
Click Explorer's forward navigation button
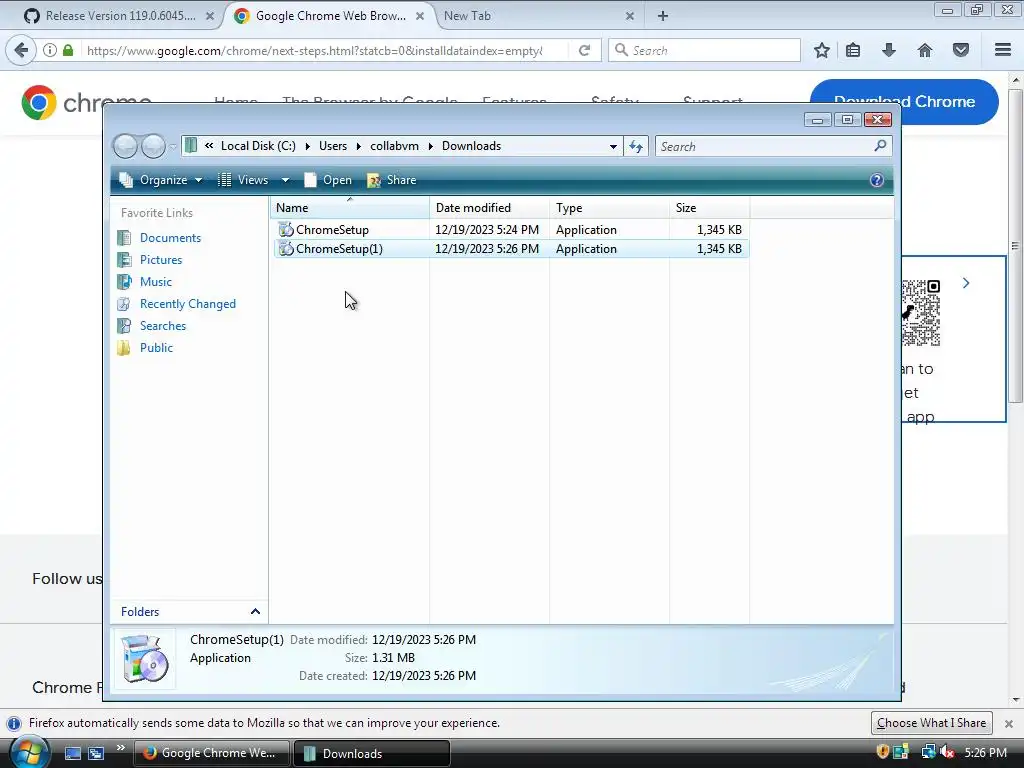coord(153,146)
